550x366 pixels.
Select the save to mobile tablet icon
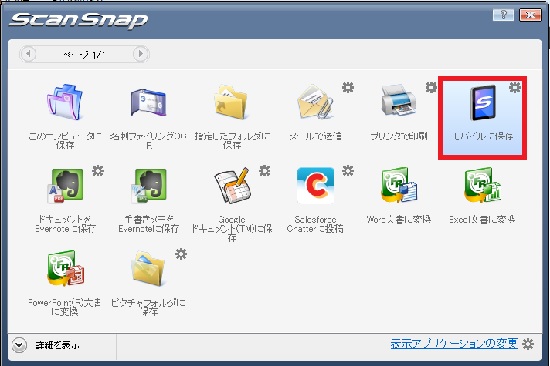[483, 103]
